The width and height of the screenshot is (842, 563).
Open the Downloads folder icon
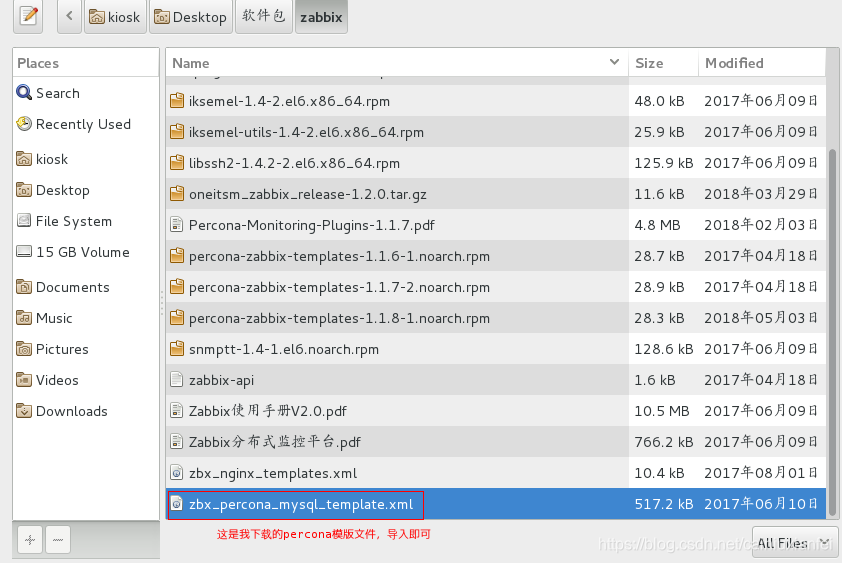pos(24,411)
